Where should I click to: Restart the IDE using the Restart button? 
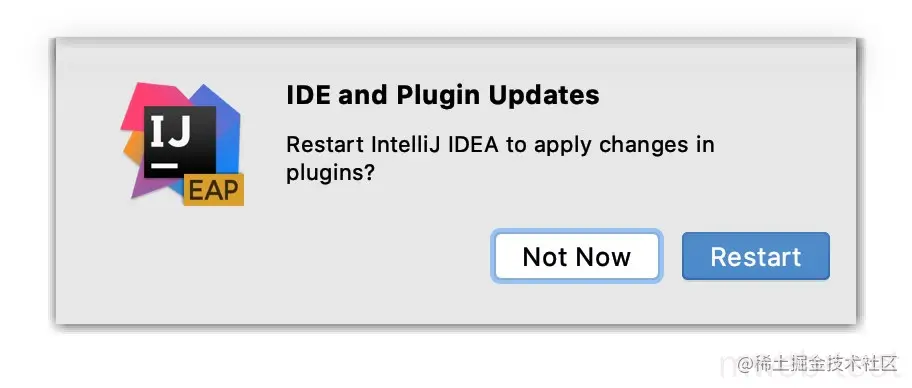click(x=756, y=257)
